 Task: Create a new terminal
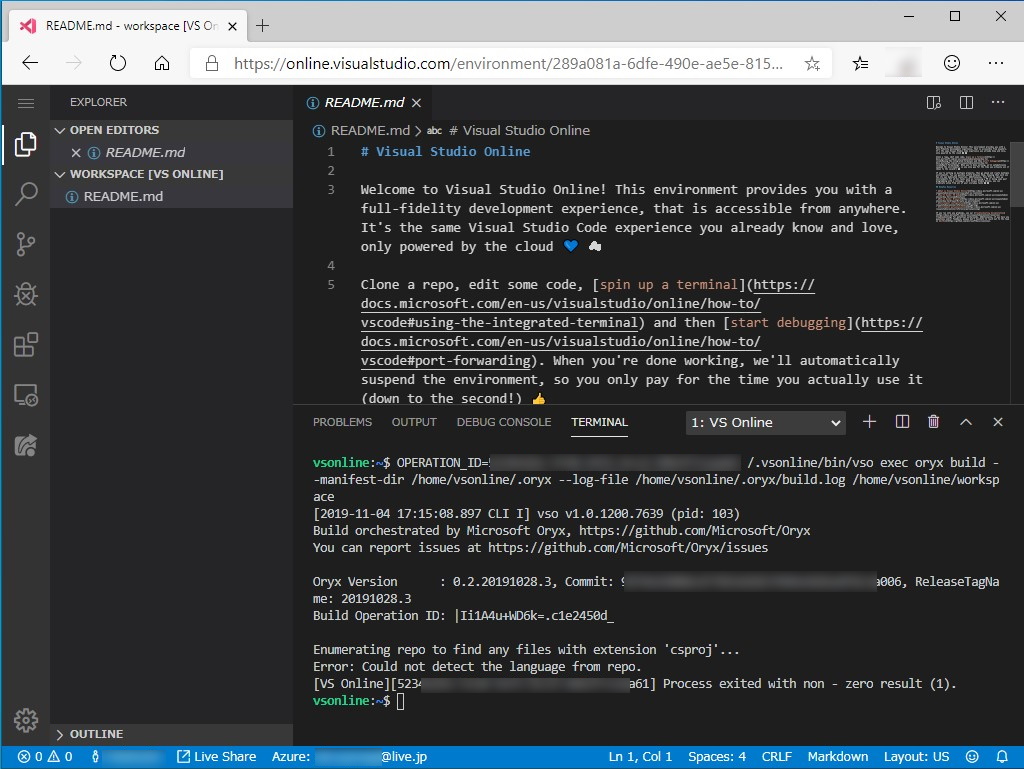tap(868, 422)
